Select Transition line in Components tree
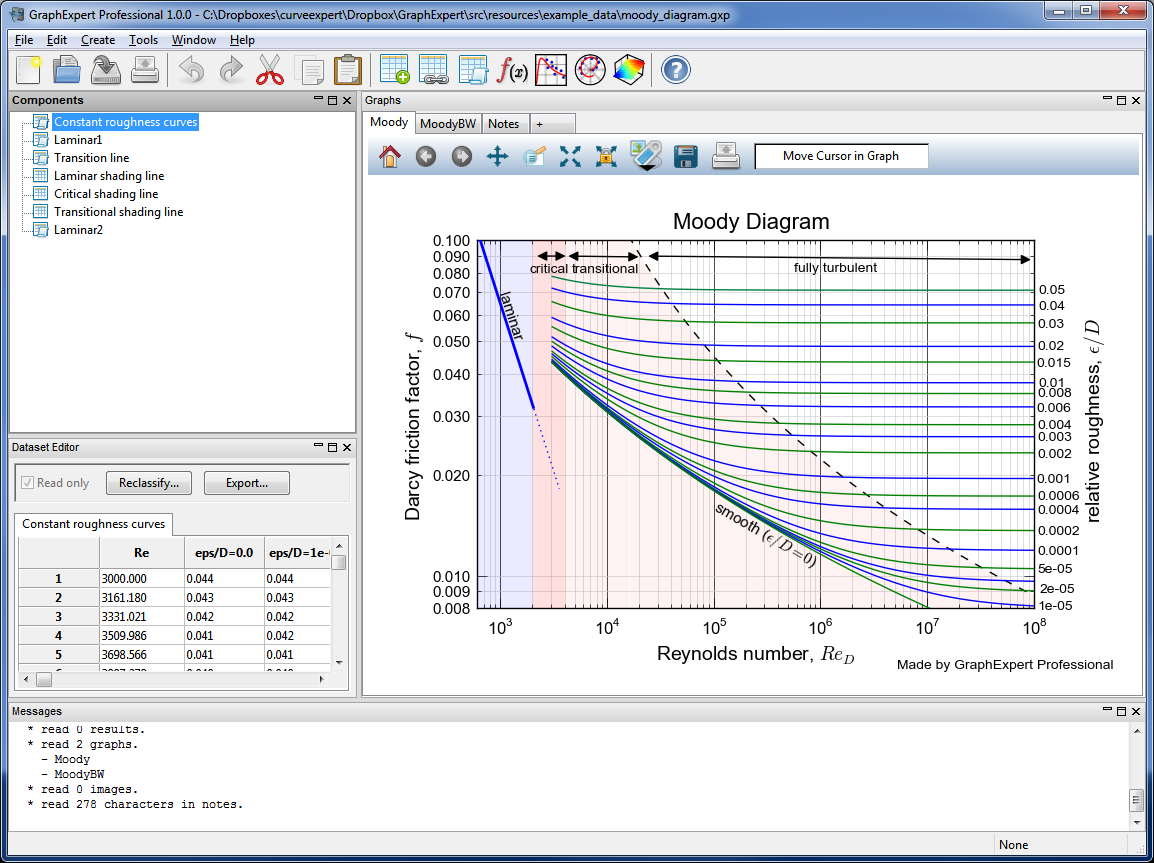 click(x=91, y=158)
